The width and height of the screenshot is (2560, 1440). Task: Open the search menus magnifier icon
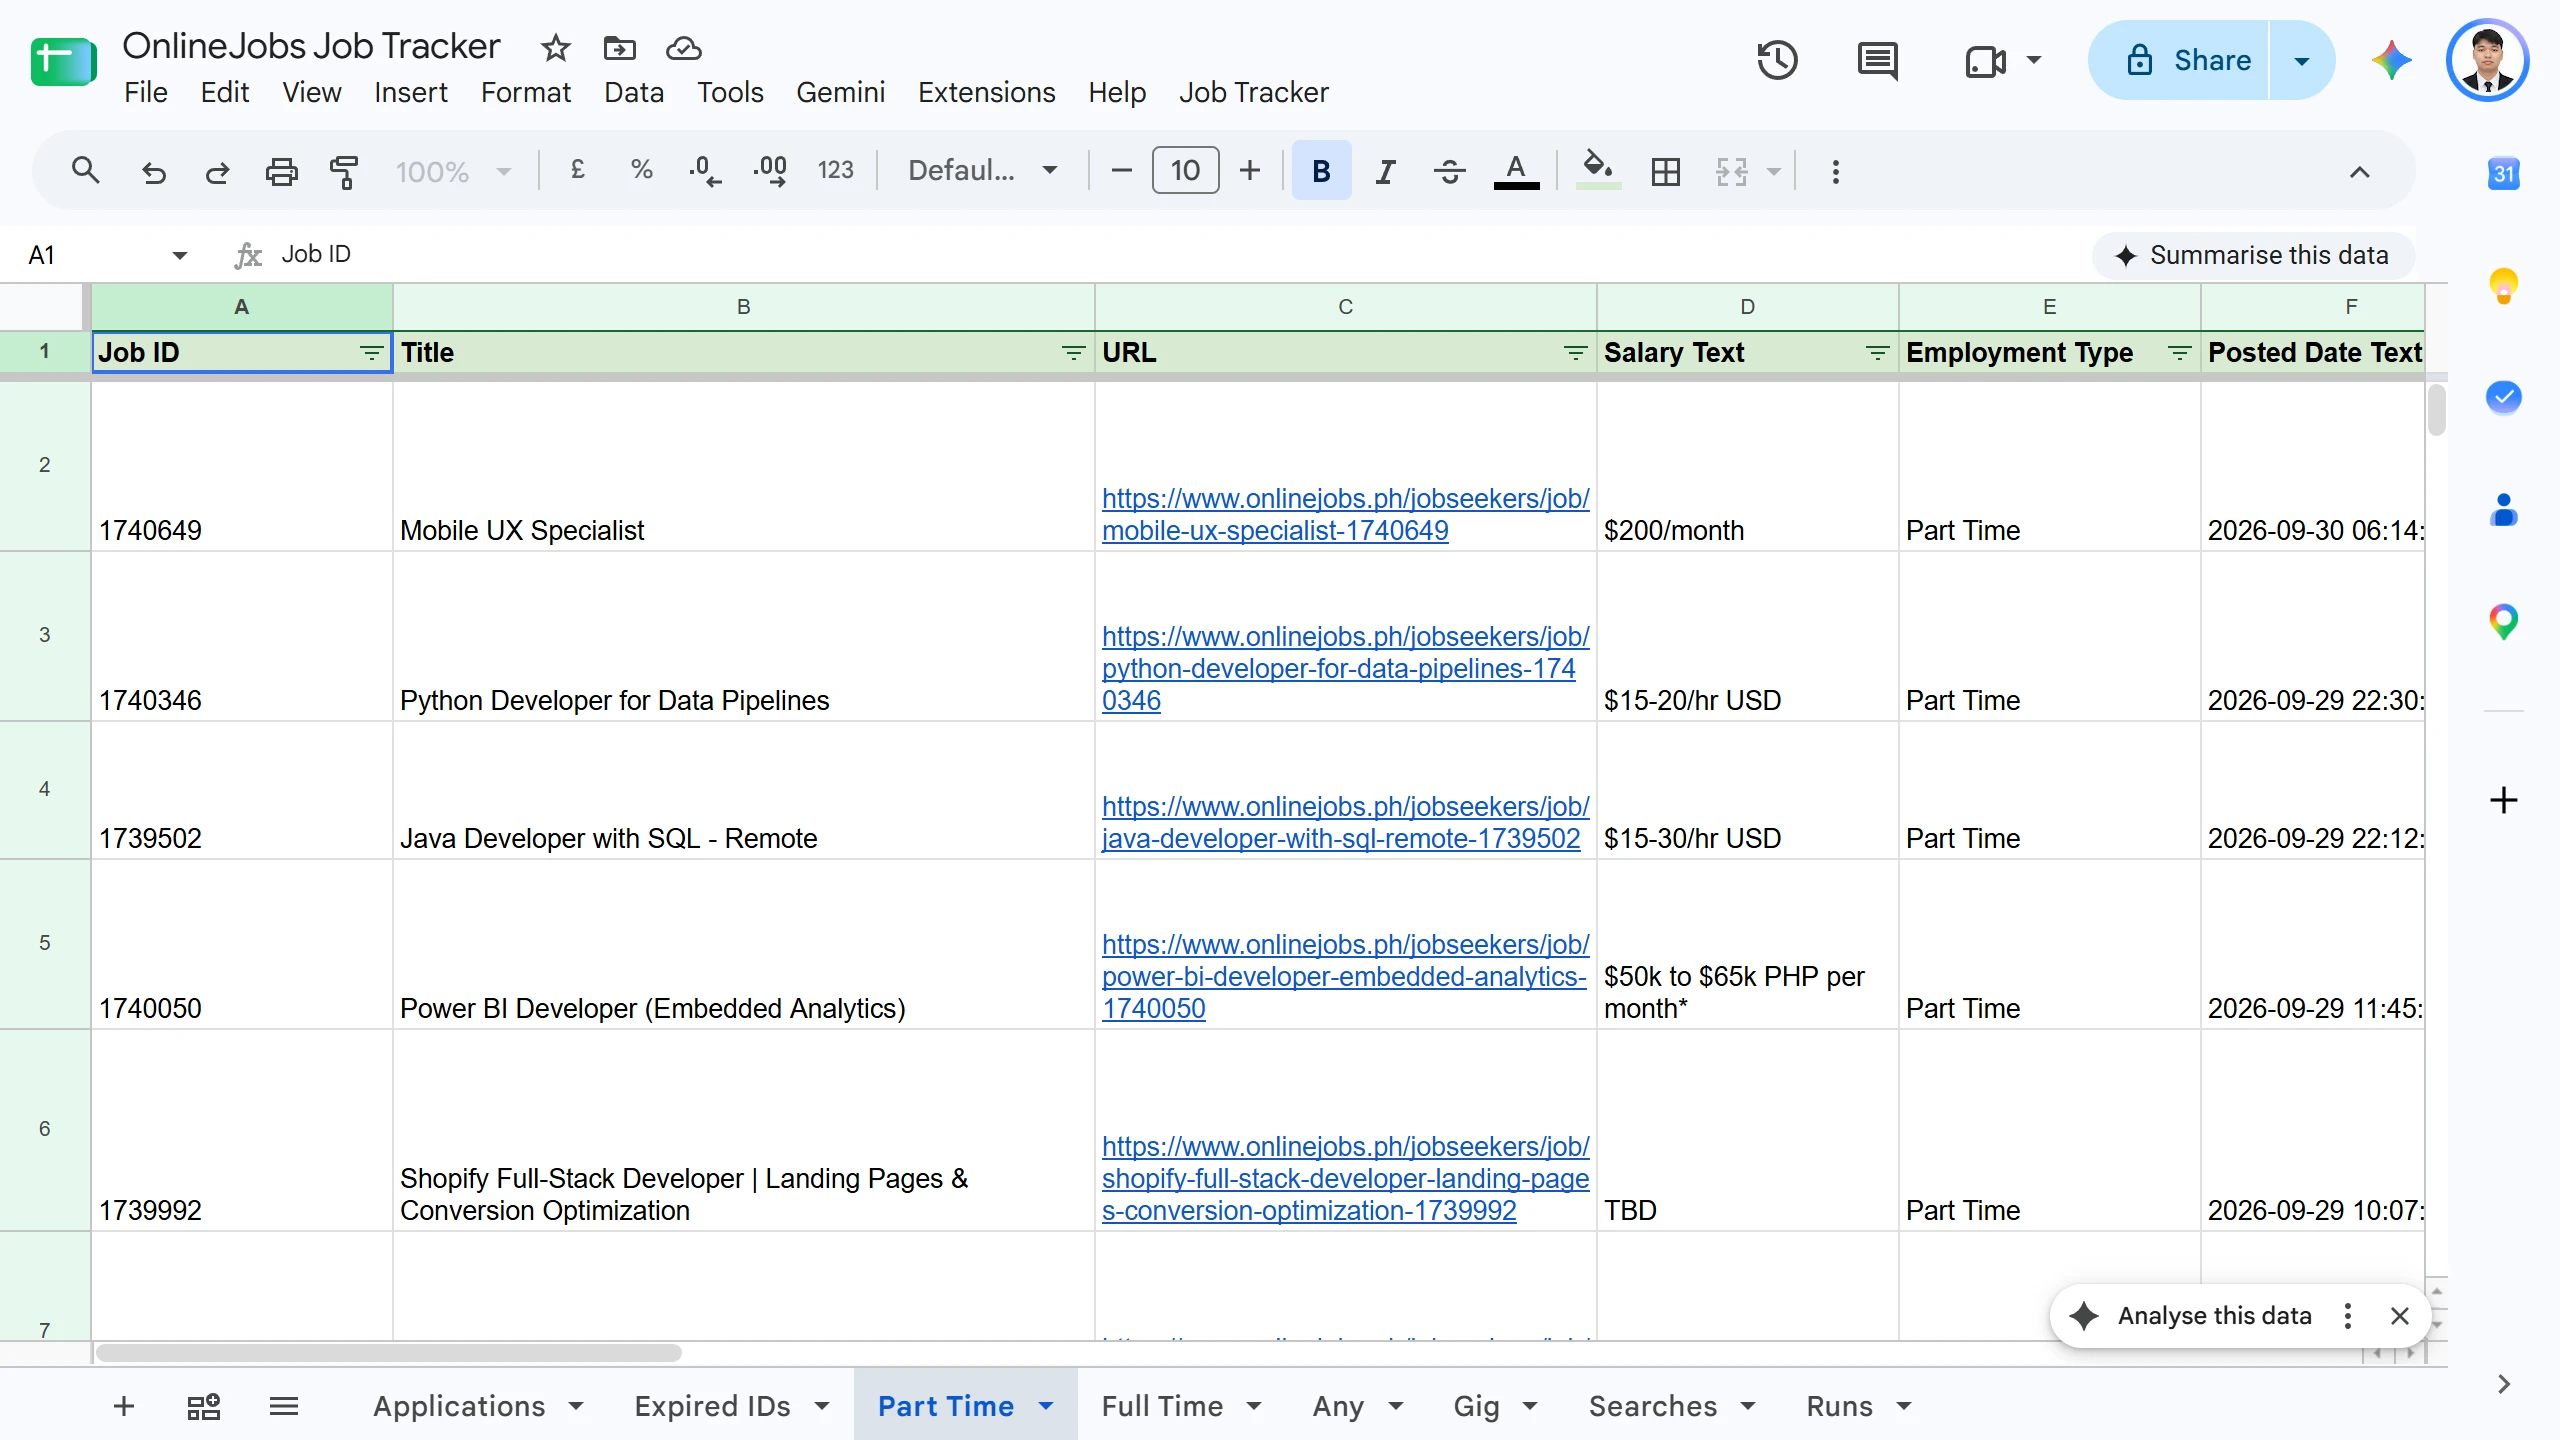point(86,171)
